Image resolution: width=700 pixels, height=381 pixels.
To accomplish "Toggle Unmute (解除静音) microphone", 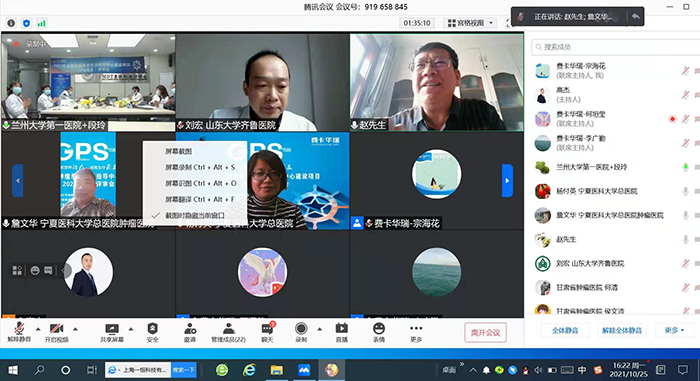I will pyautogui.click(x=19, y=333).
